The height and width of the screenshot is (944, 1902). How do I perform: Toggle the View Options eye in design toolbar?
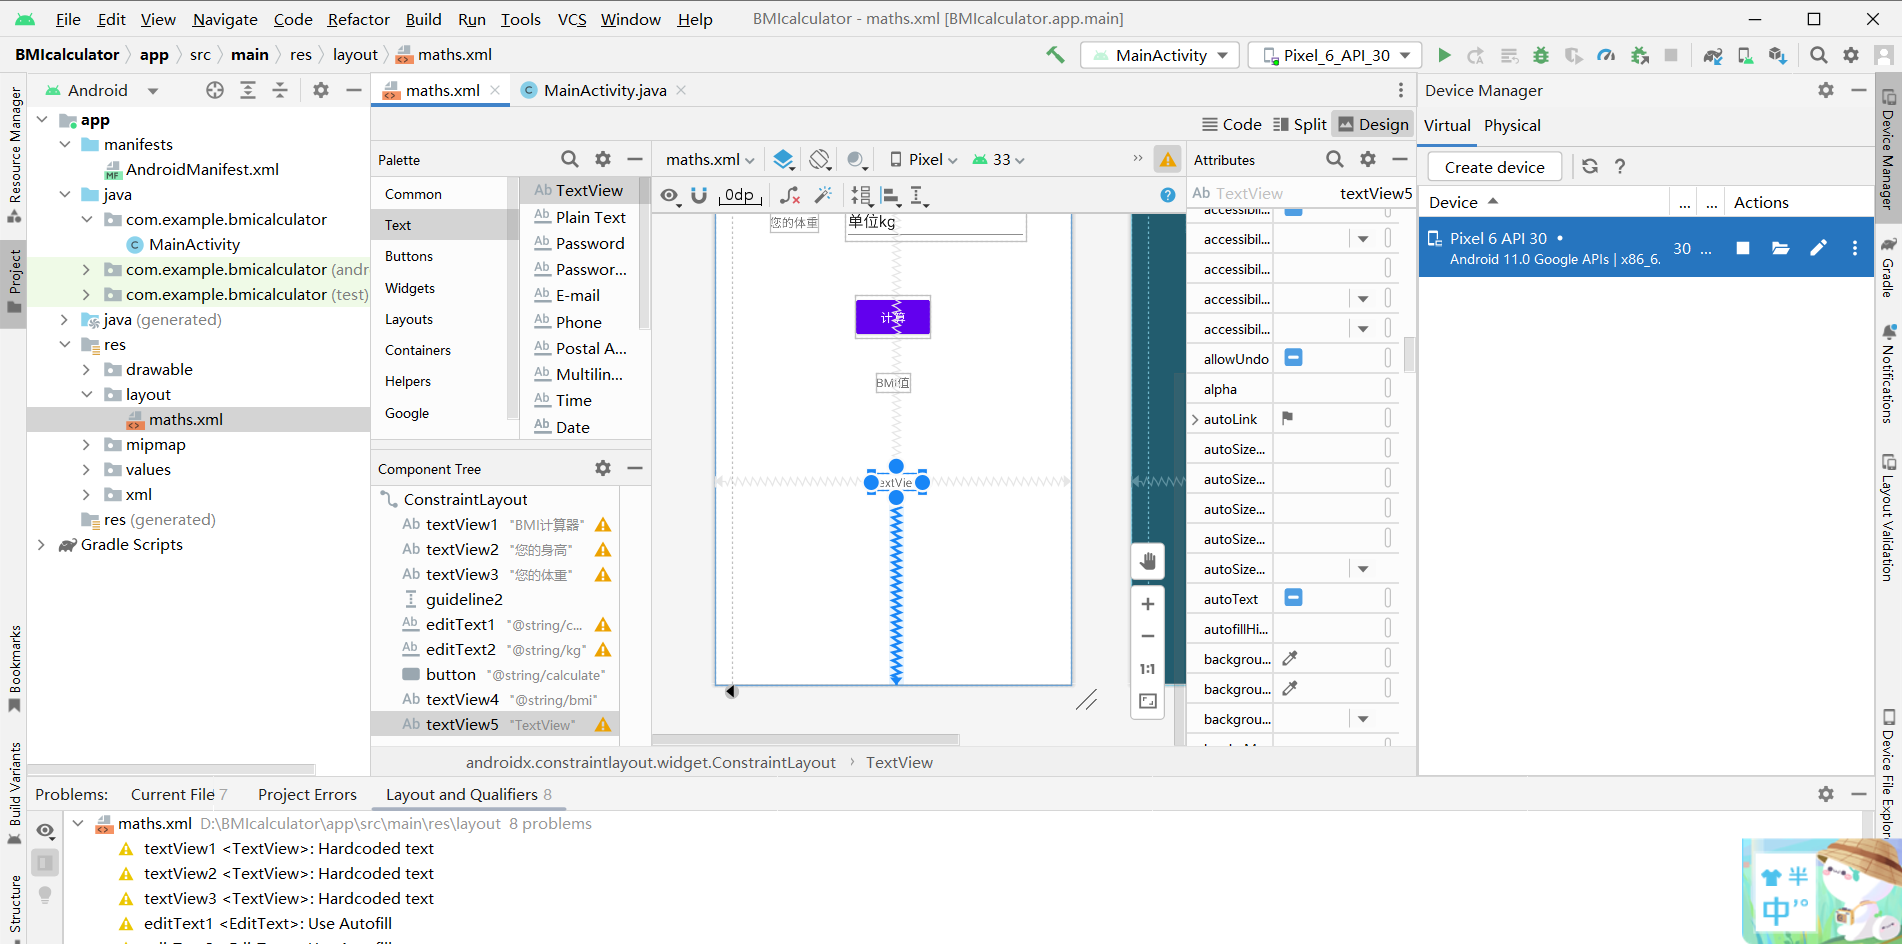(670, 195)
